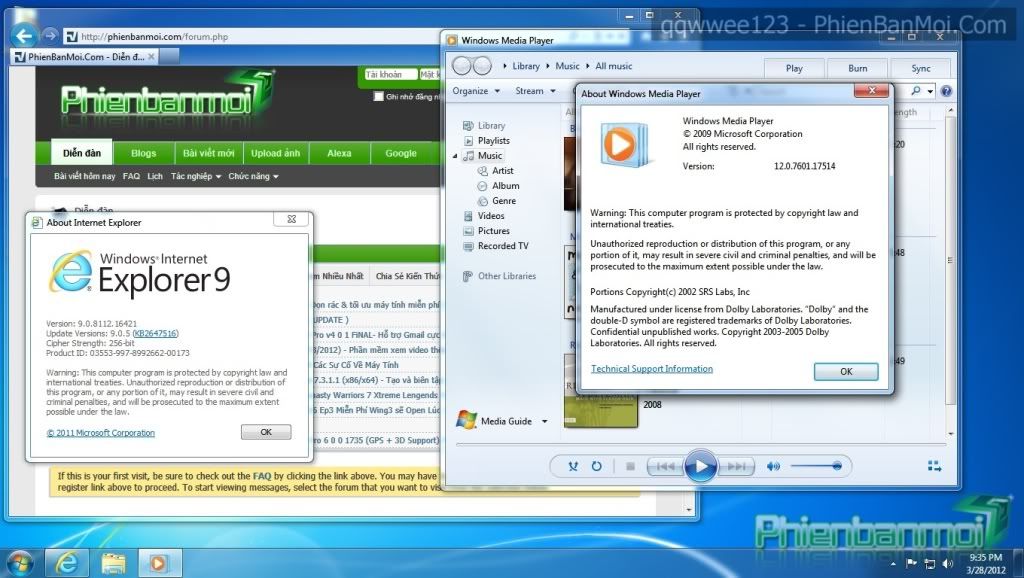The image size is (1024, 578).
Task: Open the Media Player Organize menu
Action: point(476,91)
